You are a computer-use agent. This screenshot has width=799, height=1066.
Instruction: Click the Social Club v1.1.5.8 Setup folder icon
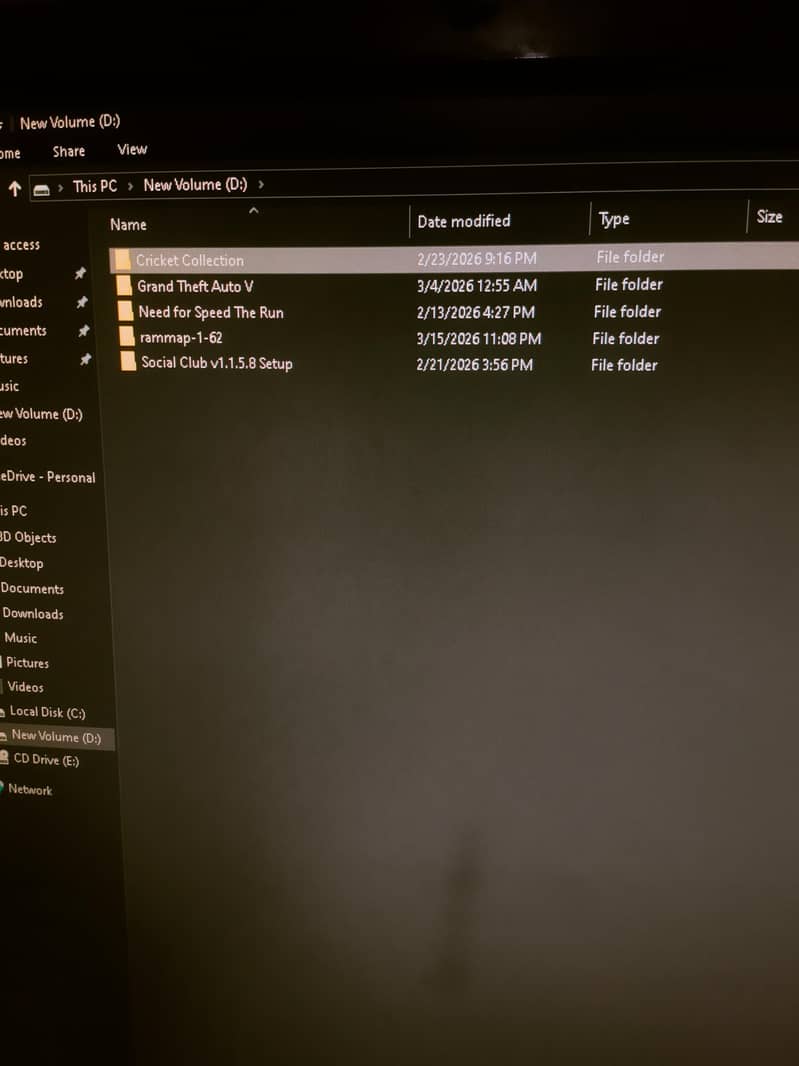point(128,363)
